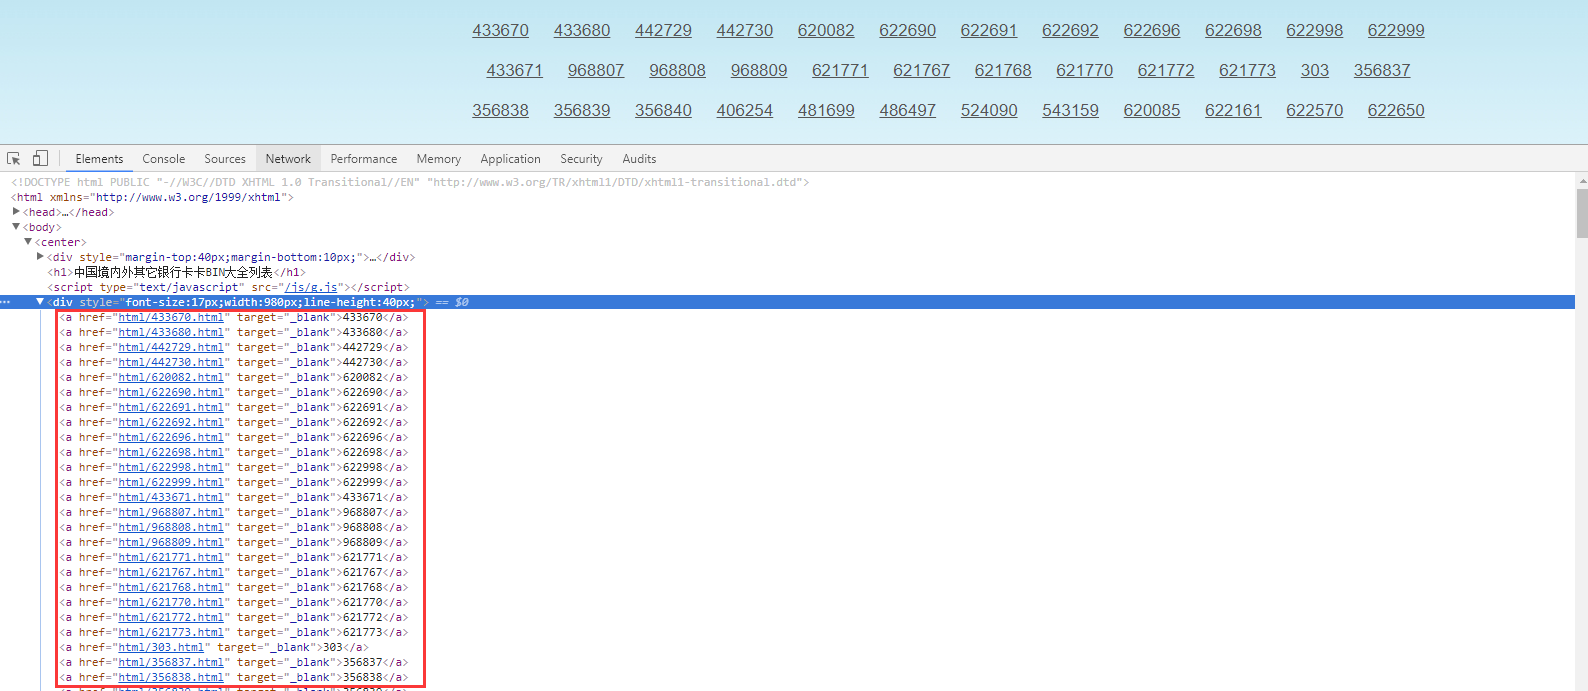Click the ellipsis beside the selected div row
Viewport: 1588px width, 691px height.
6,302
